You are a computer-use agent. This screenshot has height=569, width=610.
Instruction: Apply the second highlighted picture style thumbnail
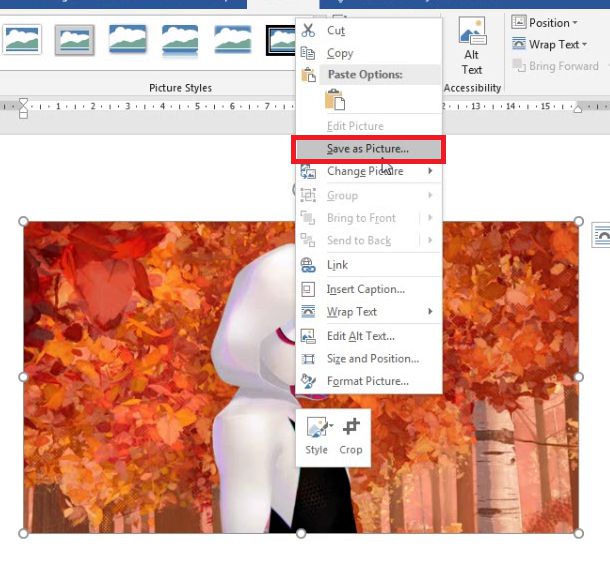point(75,40)
